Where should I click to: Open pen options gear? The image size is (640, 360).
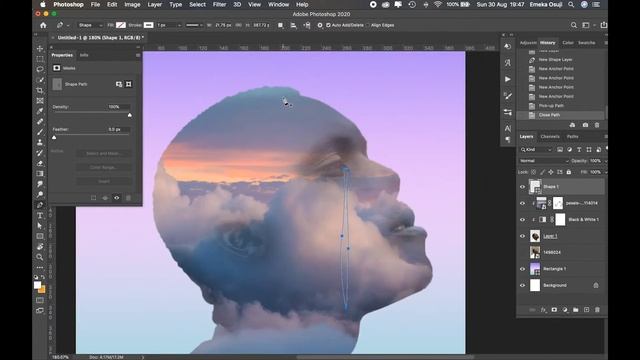pyautogui.click(x=320, y=25)
